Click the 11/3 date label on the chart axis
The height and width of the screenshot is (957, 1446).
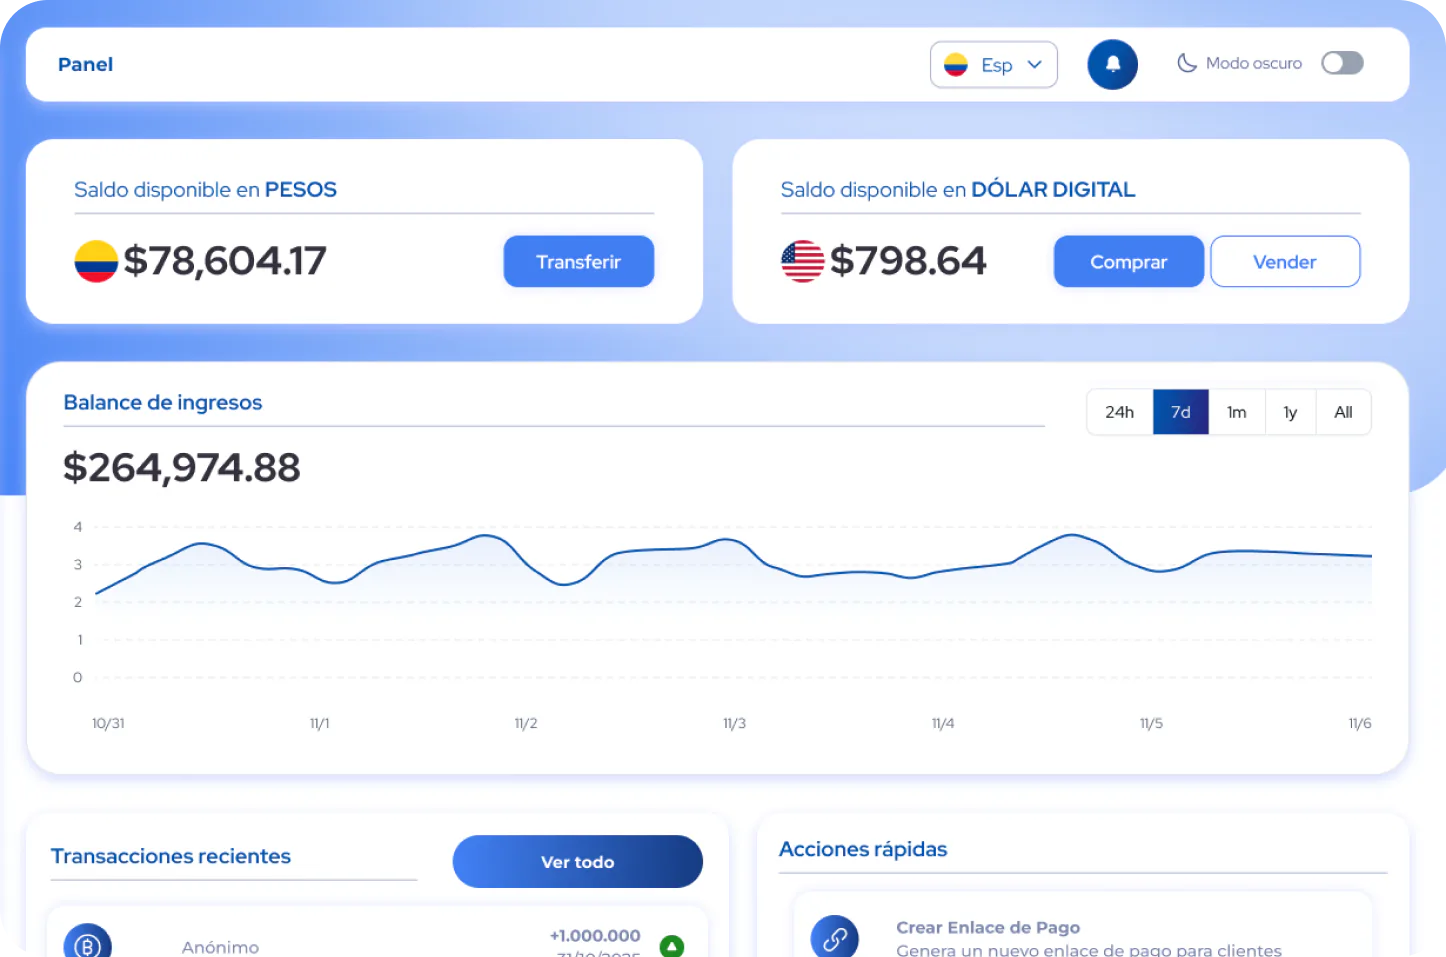point(735,723)
